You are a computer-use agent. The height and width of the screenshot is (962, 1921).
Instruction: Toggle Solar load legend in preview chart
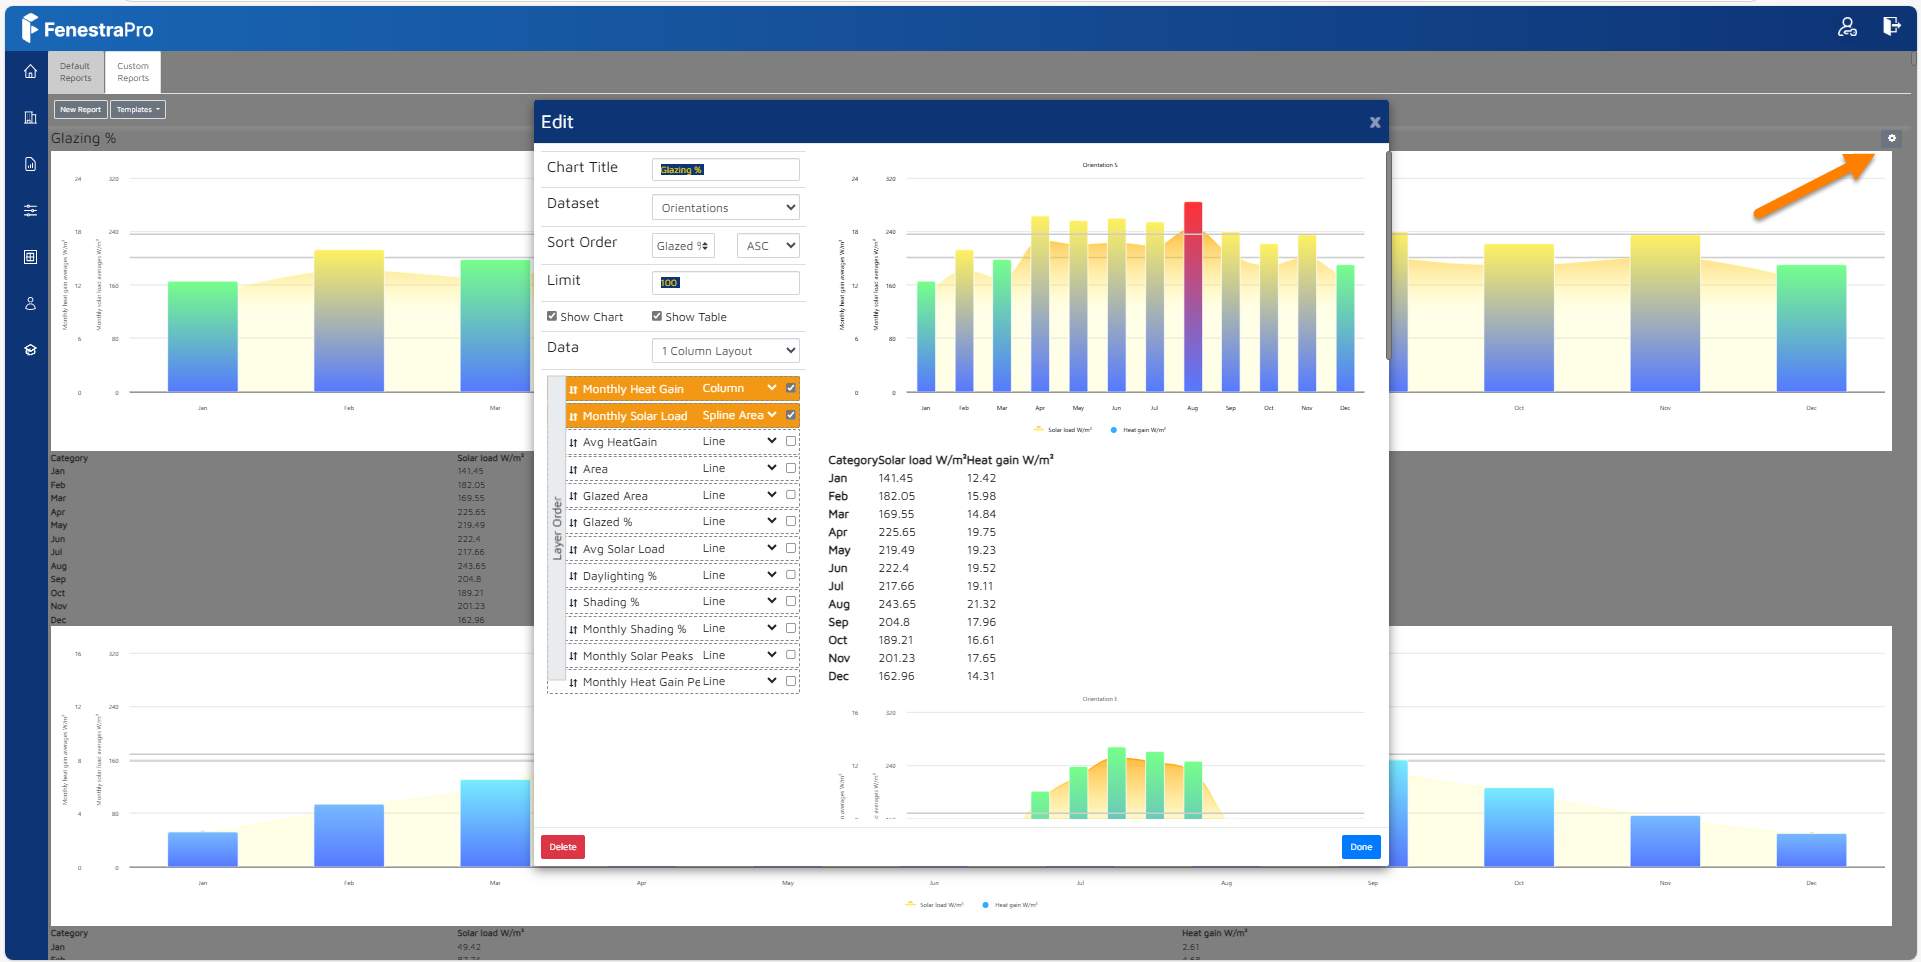click(1063, 430)
